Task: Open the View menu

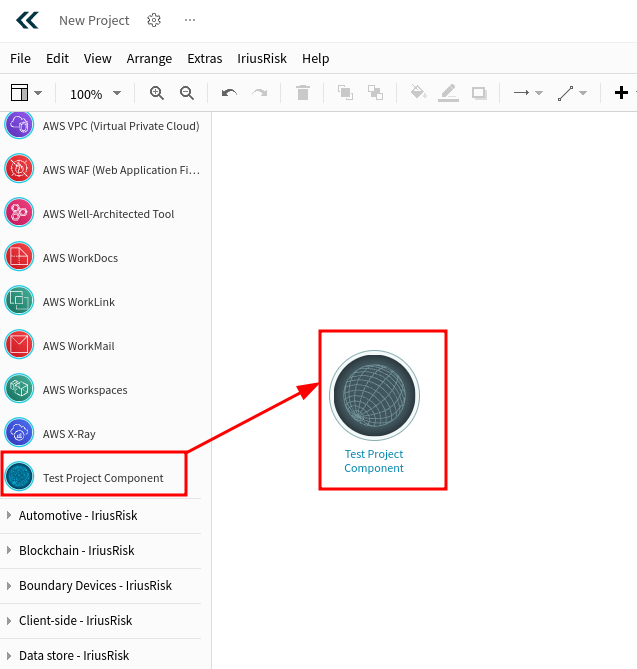Action: (x=97, y=58)
